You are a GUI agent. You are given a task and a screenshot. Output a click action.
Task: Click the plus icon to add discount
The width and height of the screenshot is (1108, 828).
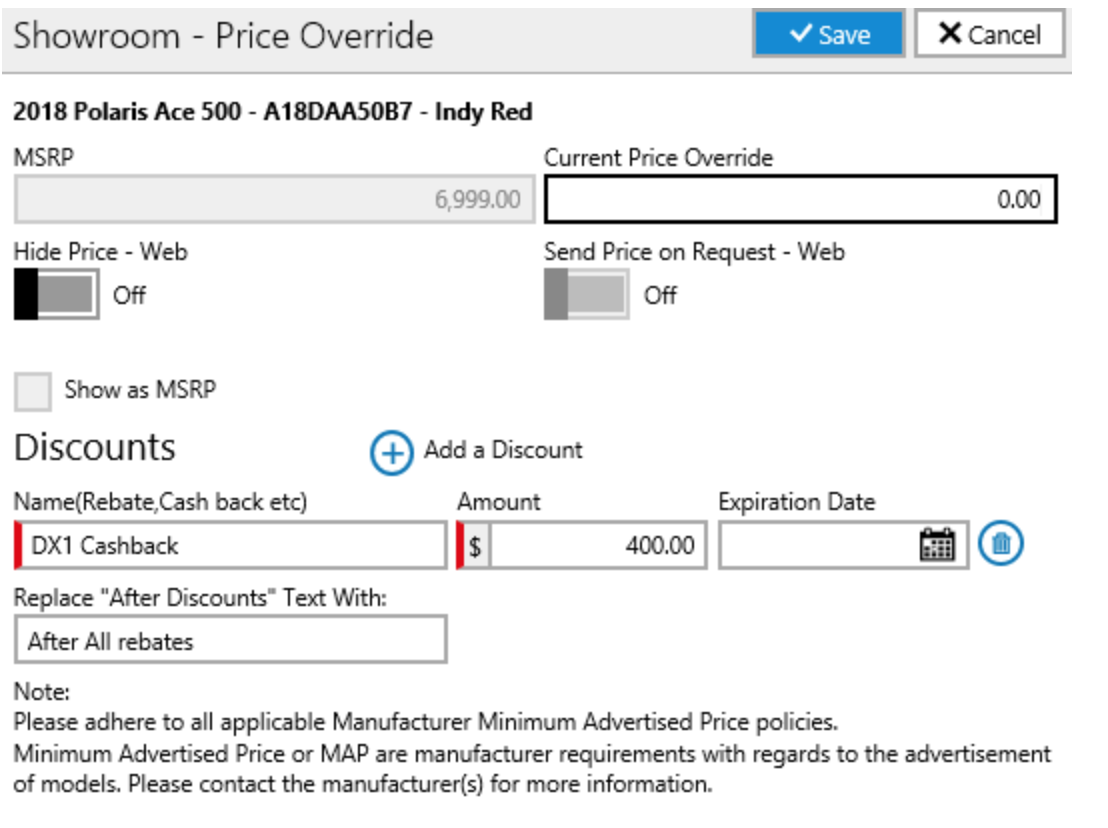point(391,453)
